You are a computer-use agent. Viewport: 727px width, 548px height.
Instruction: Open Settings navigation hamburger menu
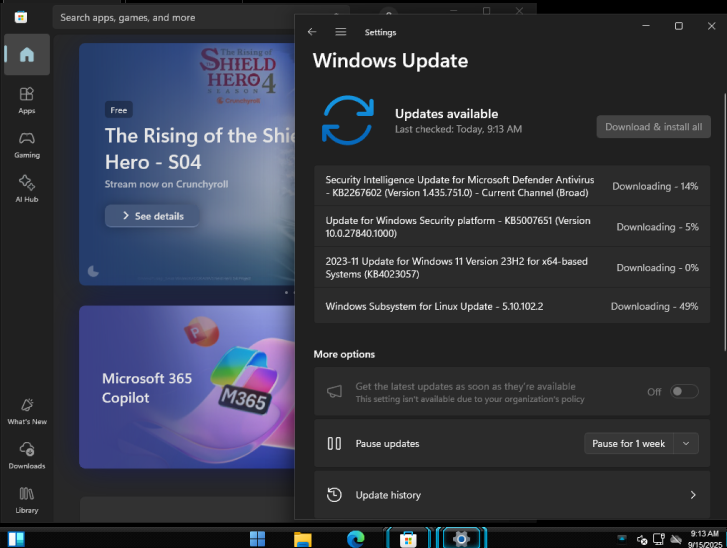341,32
